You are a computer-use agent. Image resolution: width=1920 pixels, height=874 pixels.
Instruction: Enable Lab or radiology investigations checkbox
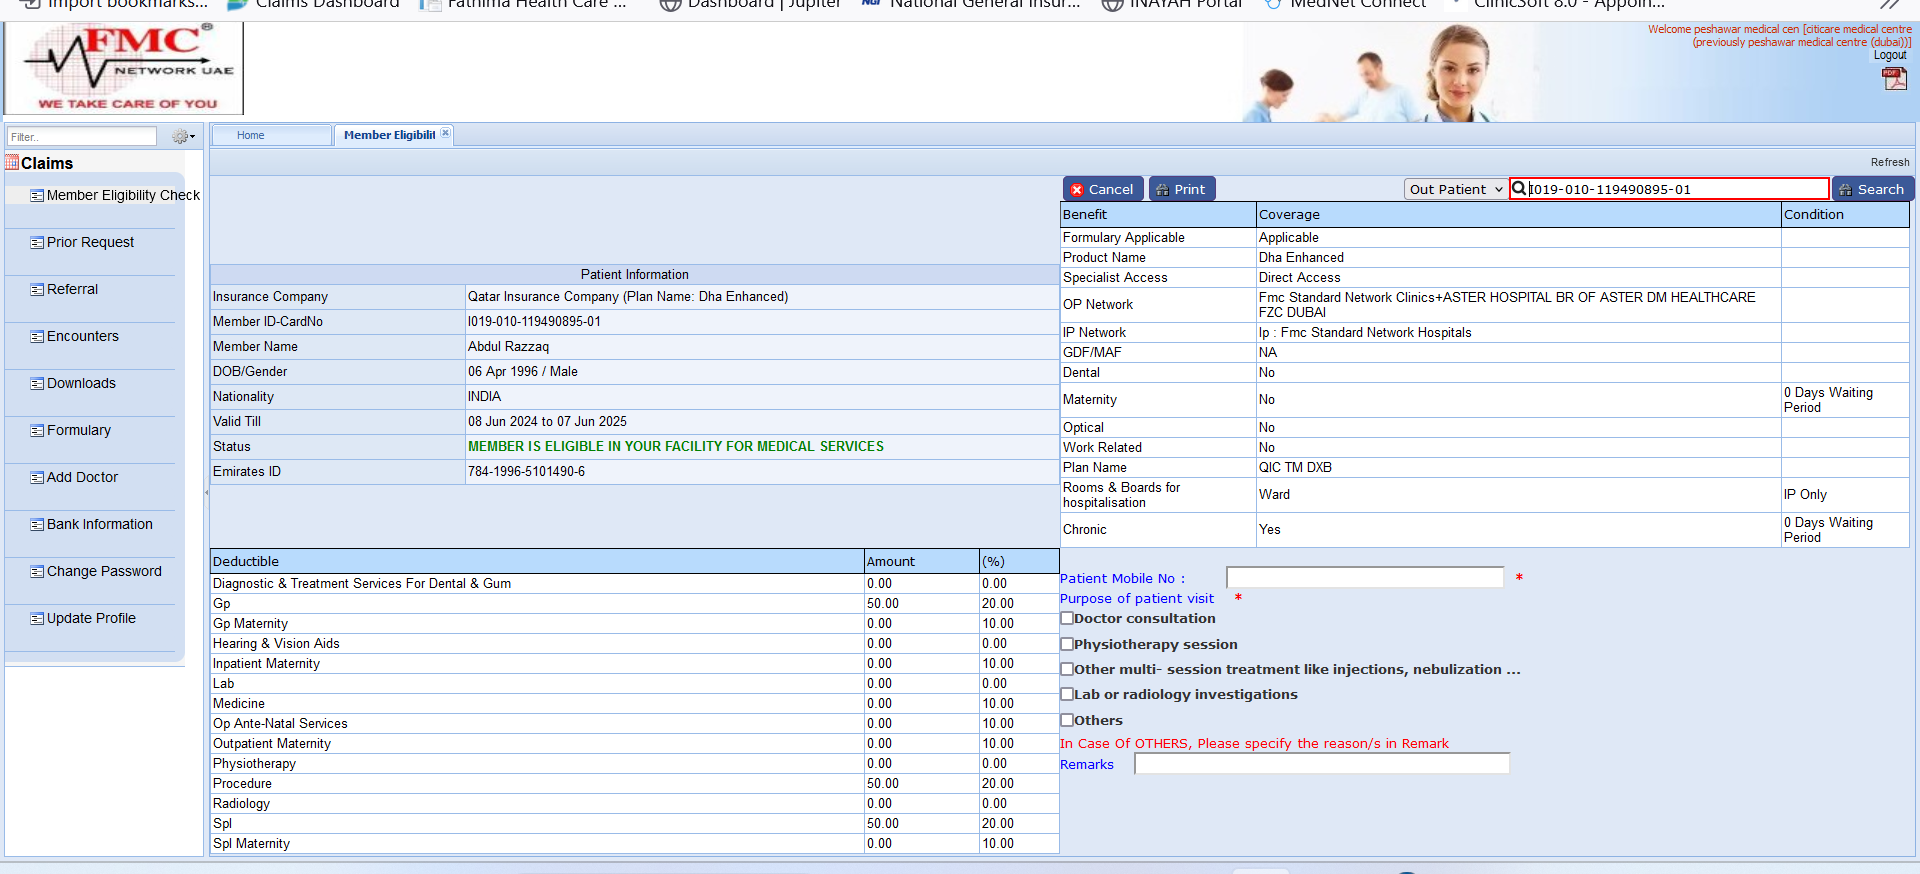click(1067, 694)
